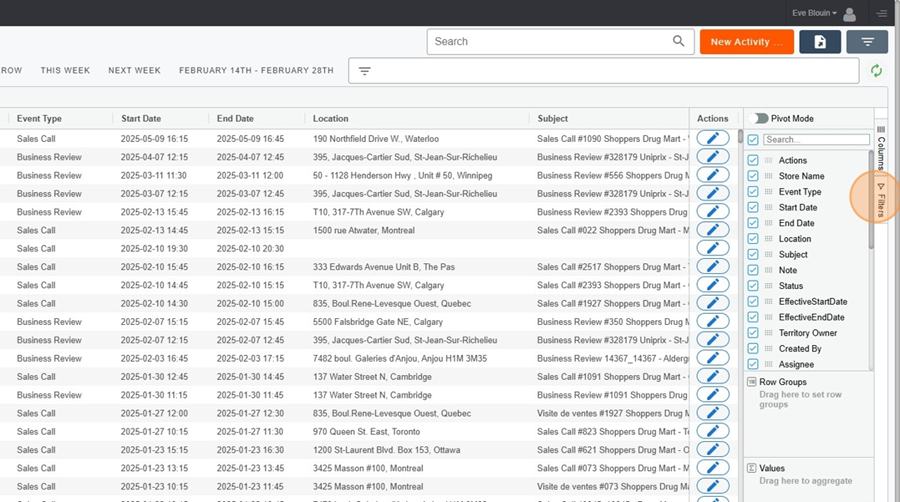This screenshot has height=502, width=900.
Task: Click the user avatar icon
Action: 849,14
